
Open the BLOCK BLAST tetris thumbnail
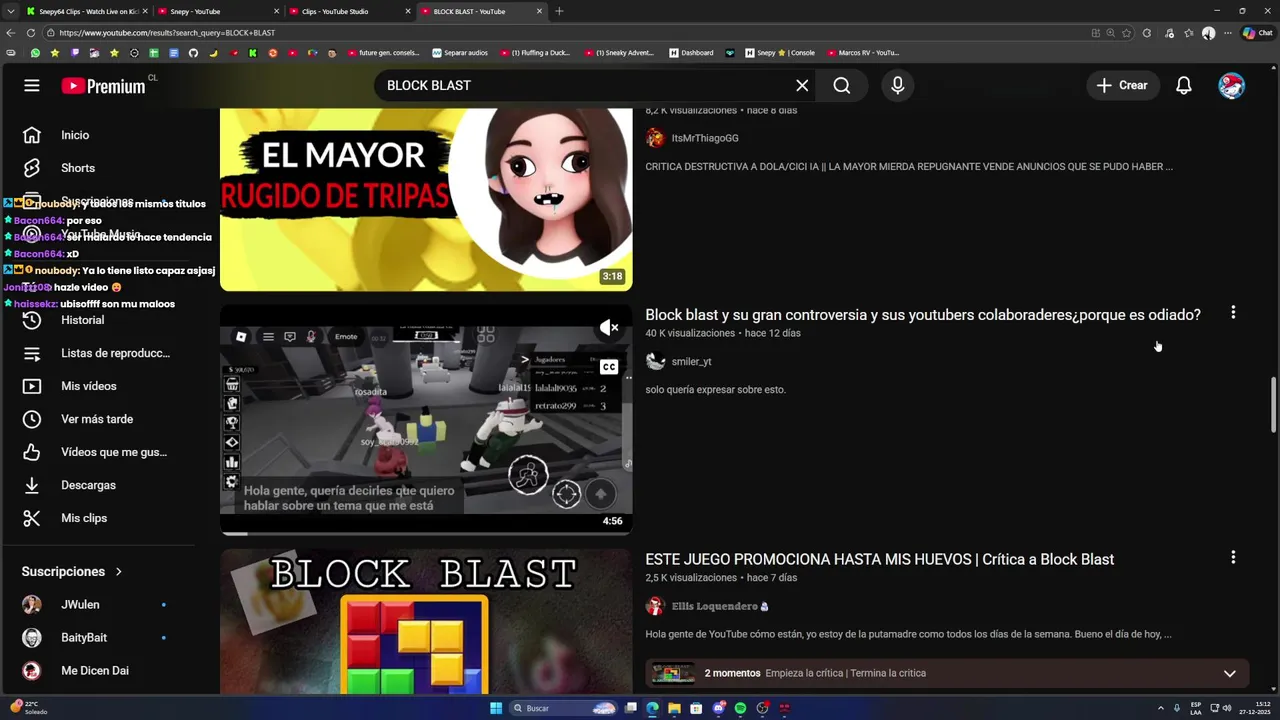pyautogui.click(x=426, y=621)
